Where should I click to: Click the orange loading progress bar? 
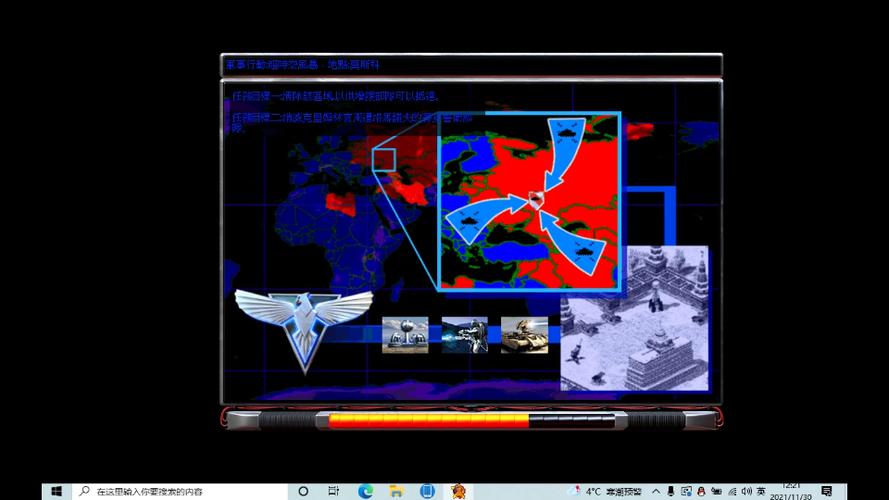(430, 420)
